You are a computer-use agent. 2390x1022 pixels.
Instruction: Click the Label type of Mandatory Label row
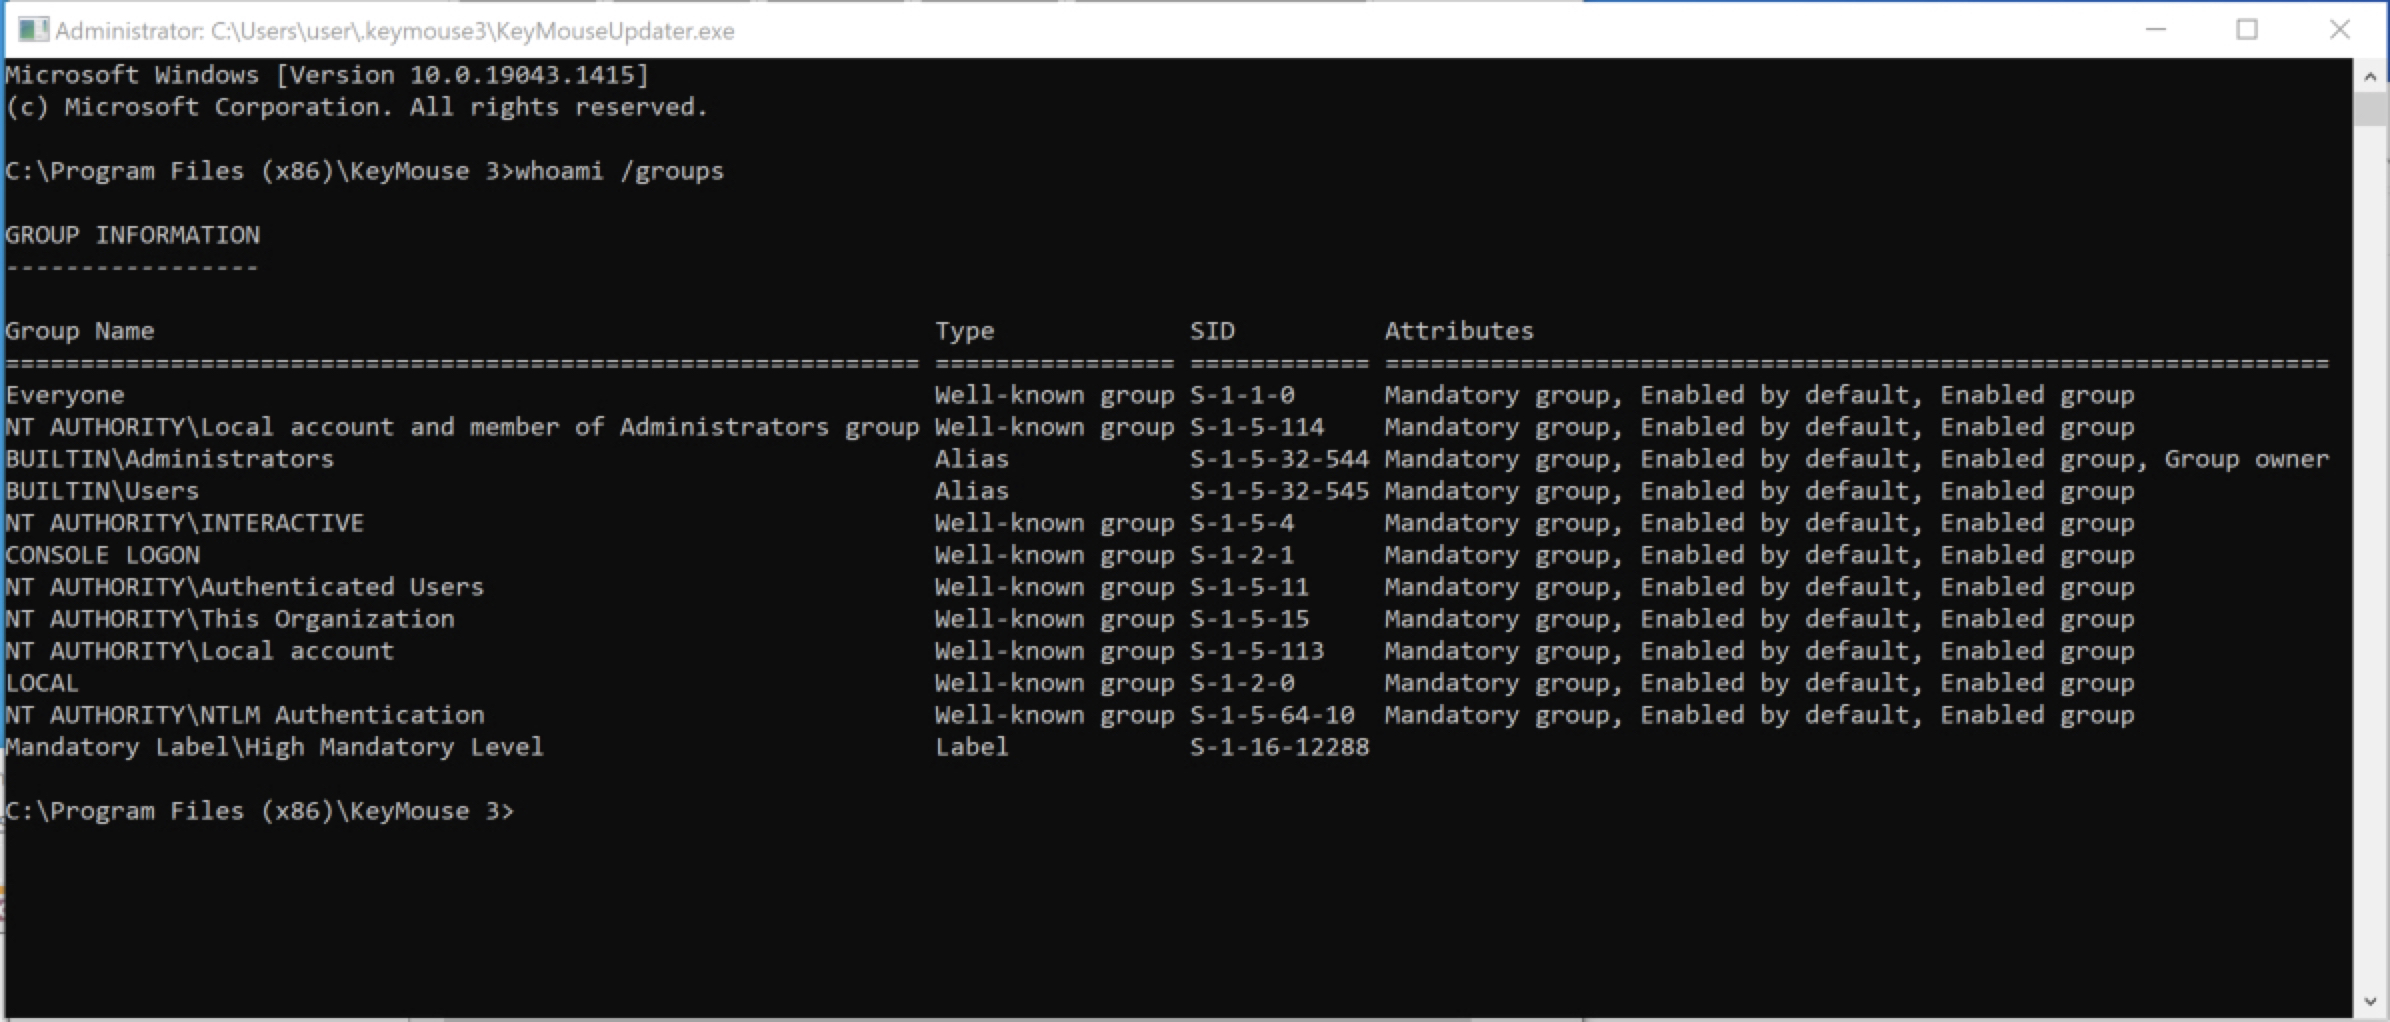point(972,747)
